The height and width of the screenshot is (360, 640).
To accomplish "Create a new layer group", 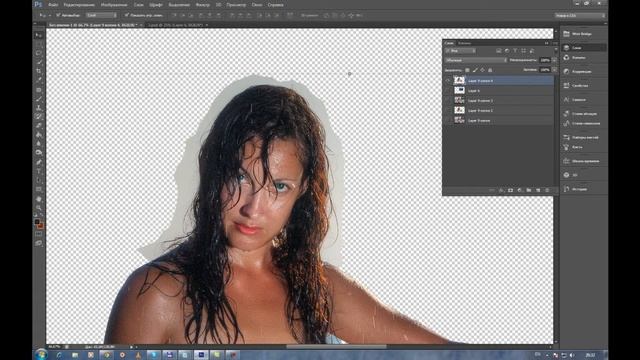I will [529, 190].
